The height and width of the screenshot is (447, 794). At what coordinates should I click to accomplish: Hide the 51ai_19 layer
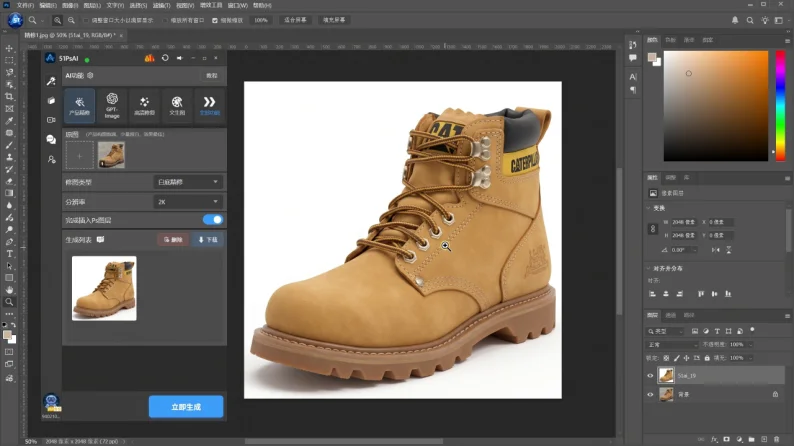click(650, 376)
